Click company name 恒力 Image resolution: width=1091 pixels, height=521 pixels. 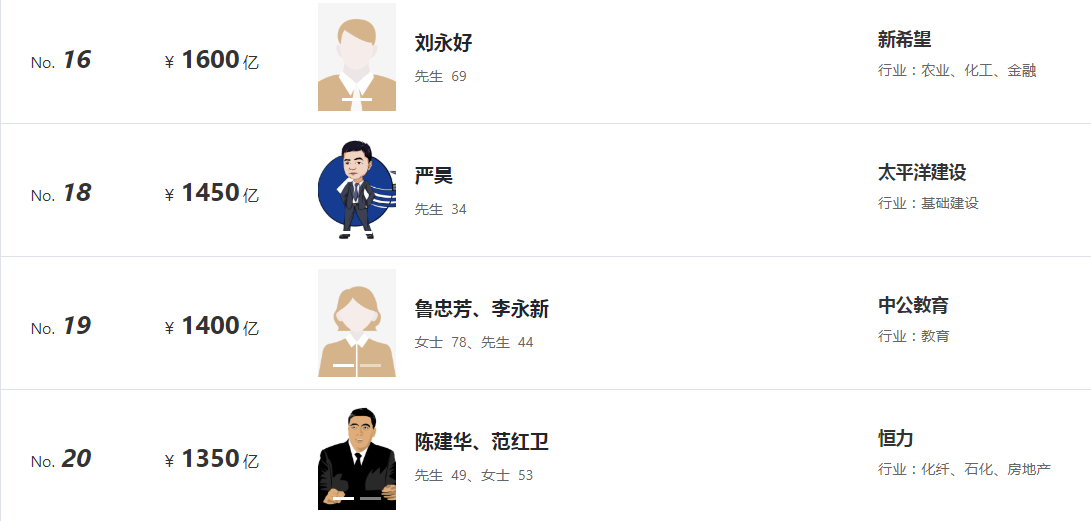[895, 438]
